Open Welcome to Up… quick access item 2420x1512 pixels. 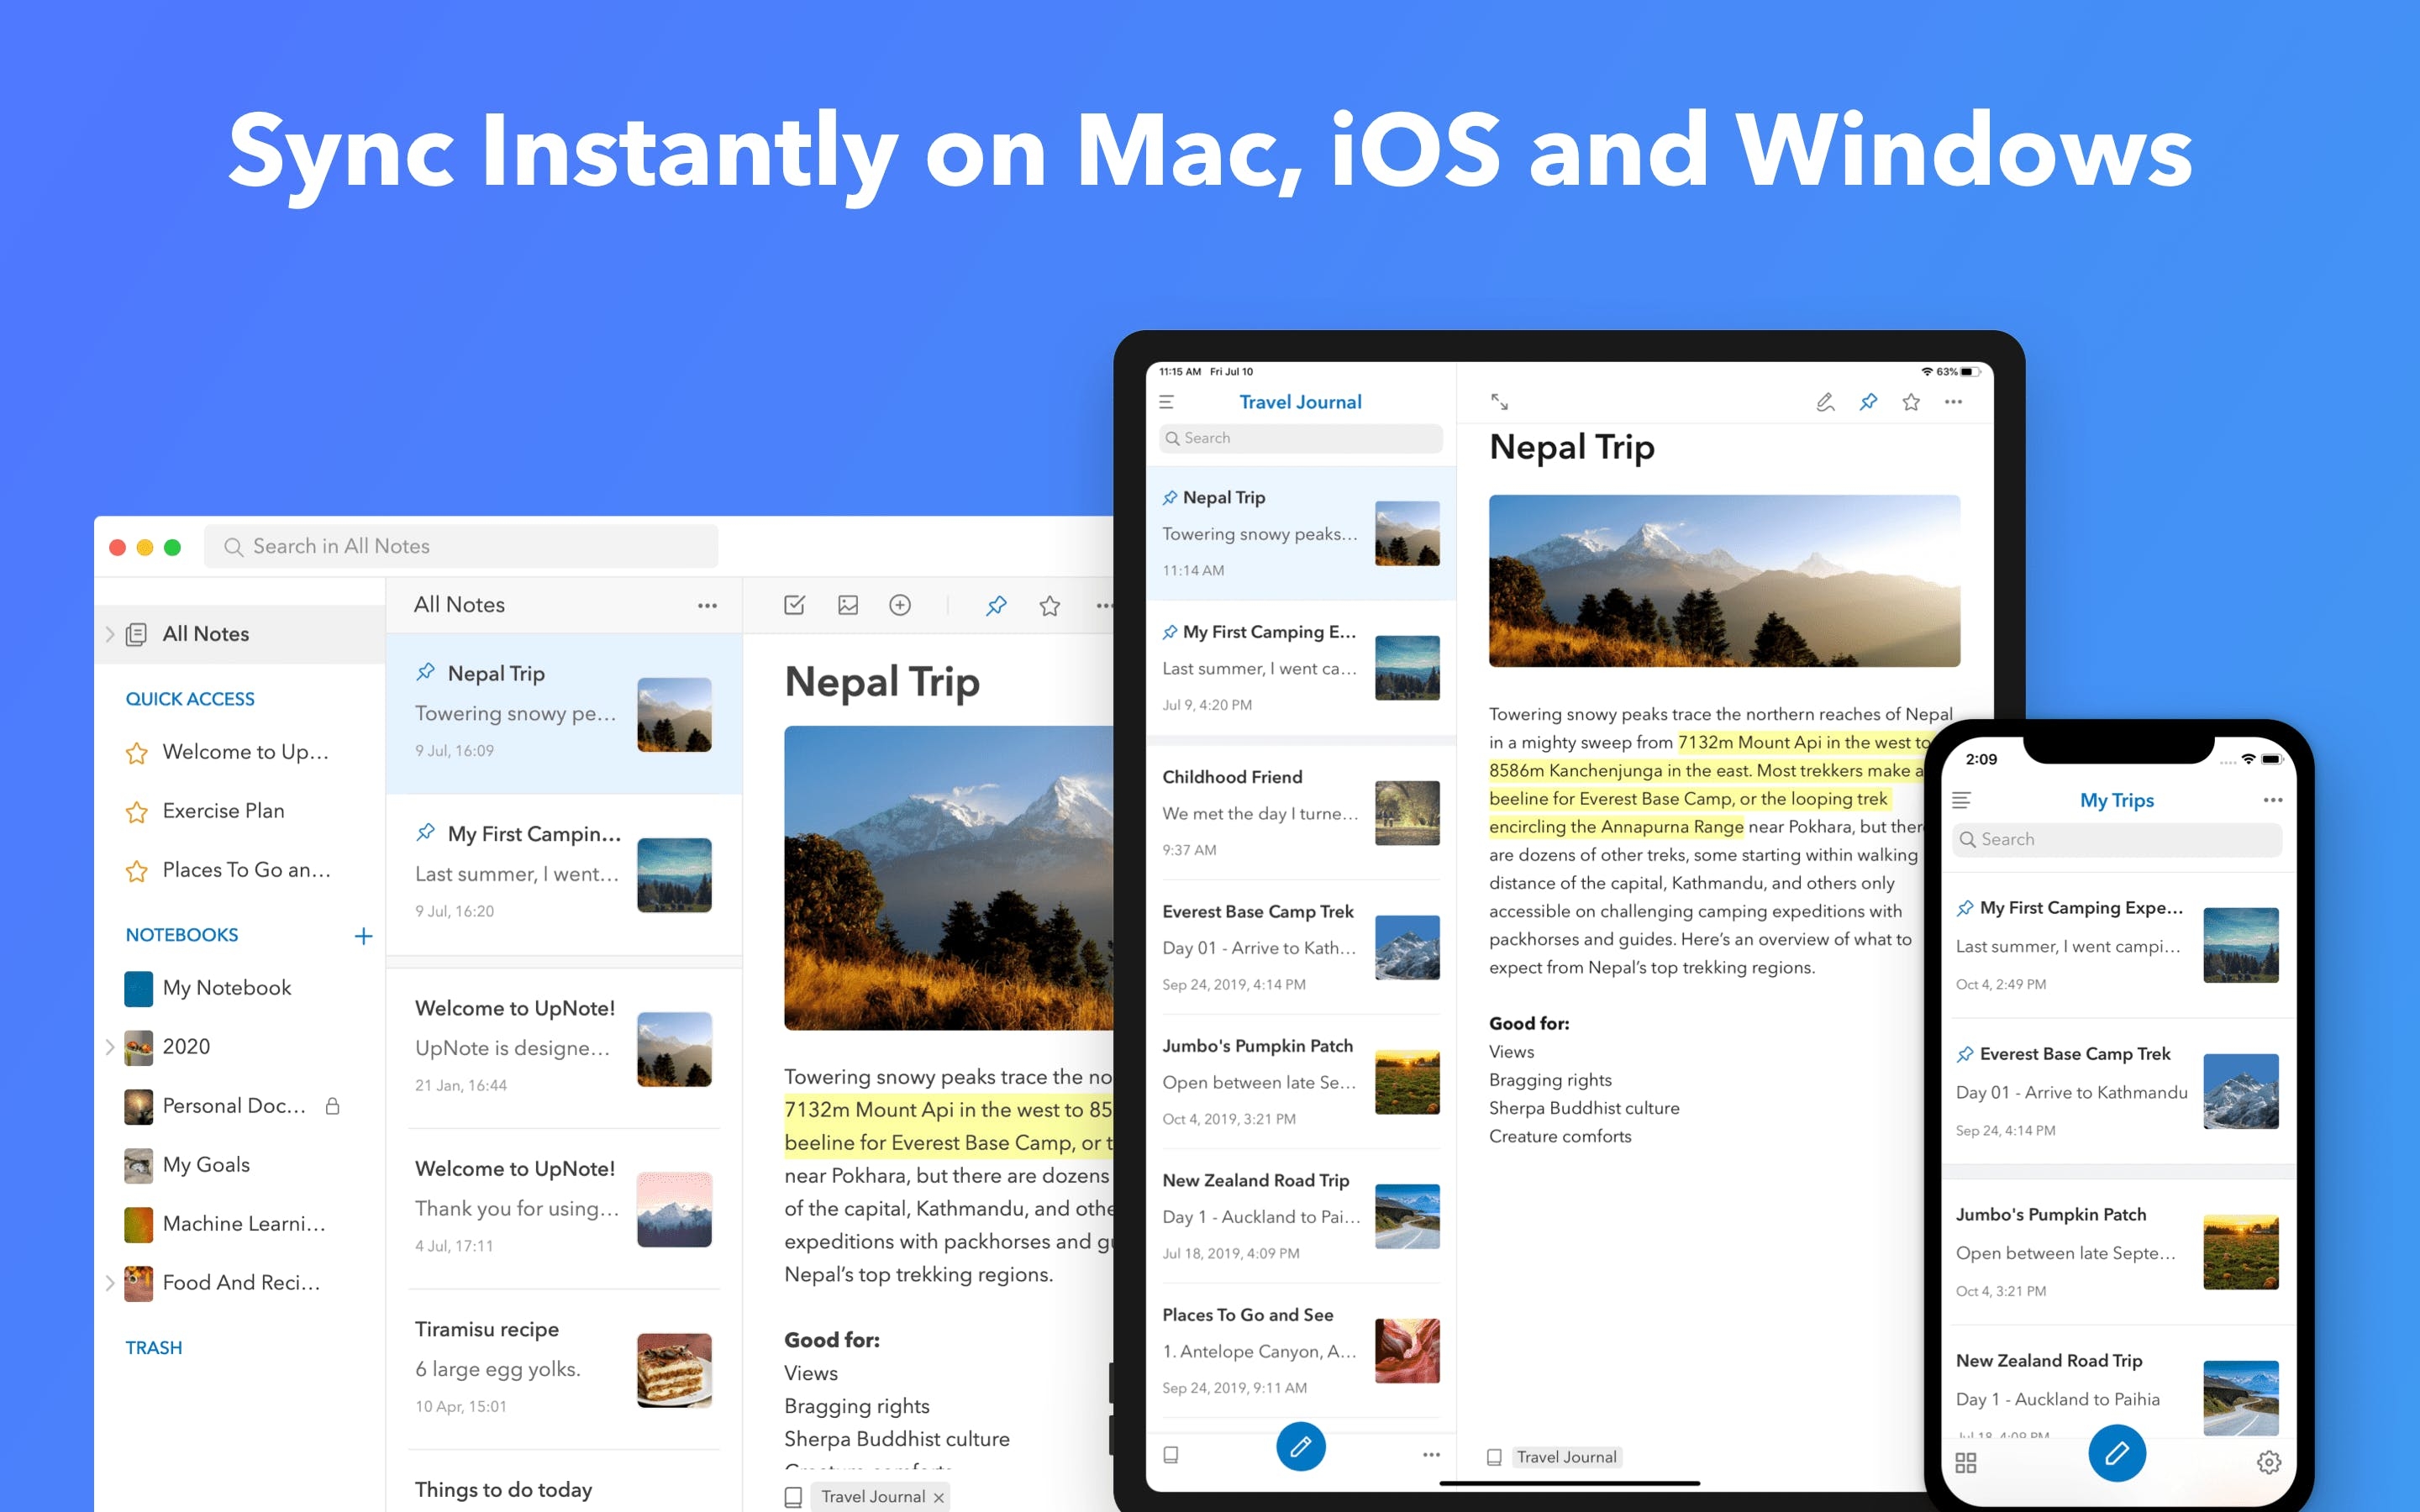point(240,752)
